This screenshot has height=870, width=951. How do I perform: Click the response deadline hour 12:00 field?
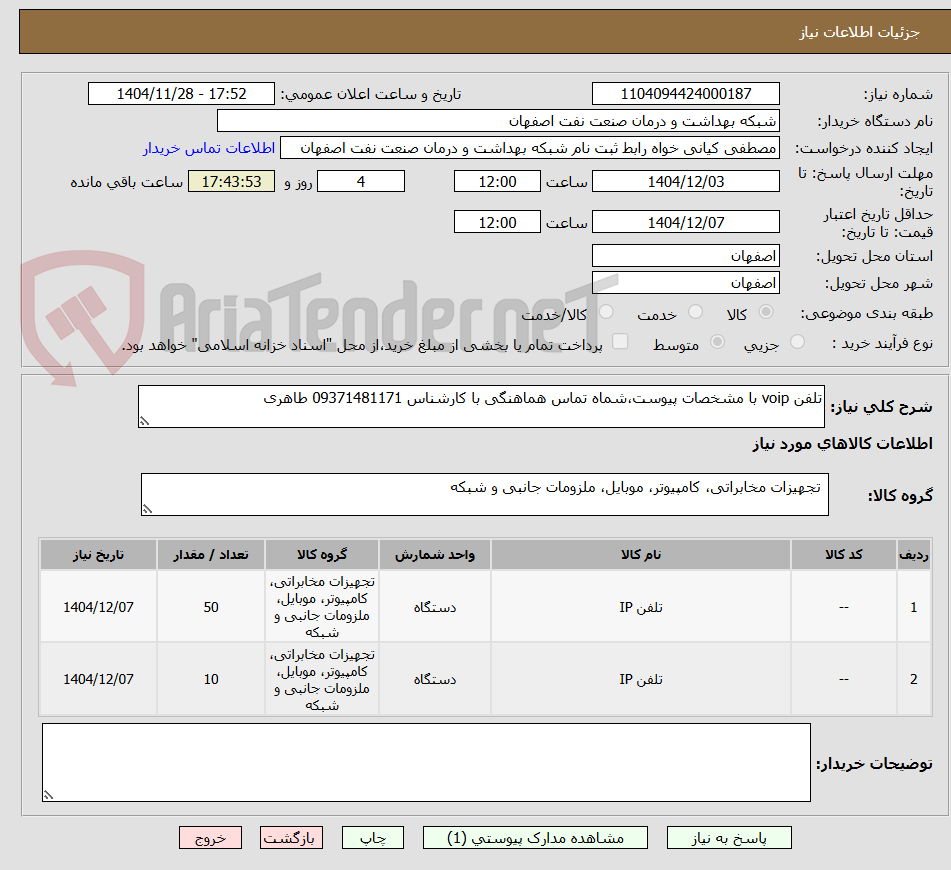tap(497, 181)
